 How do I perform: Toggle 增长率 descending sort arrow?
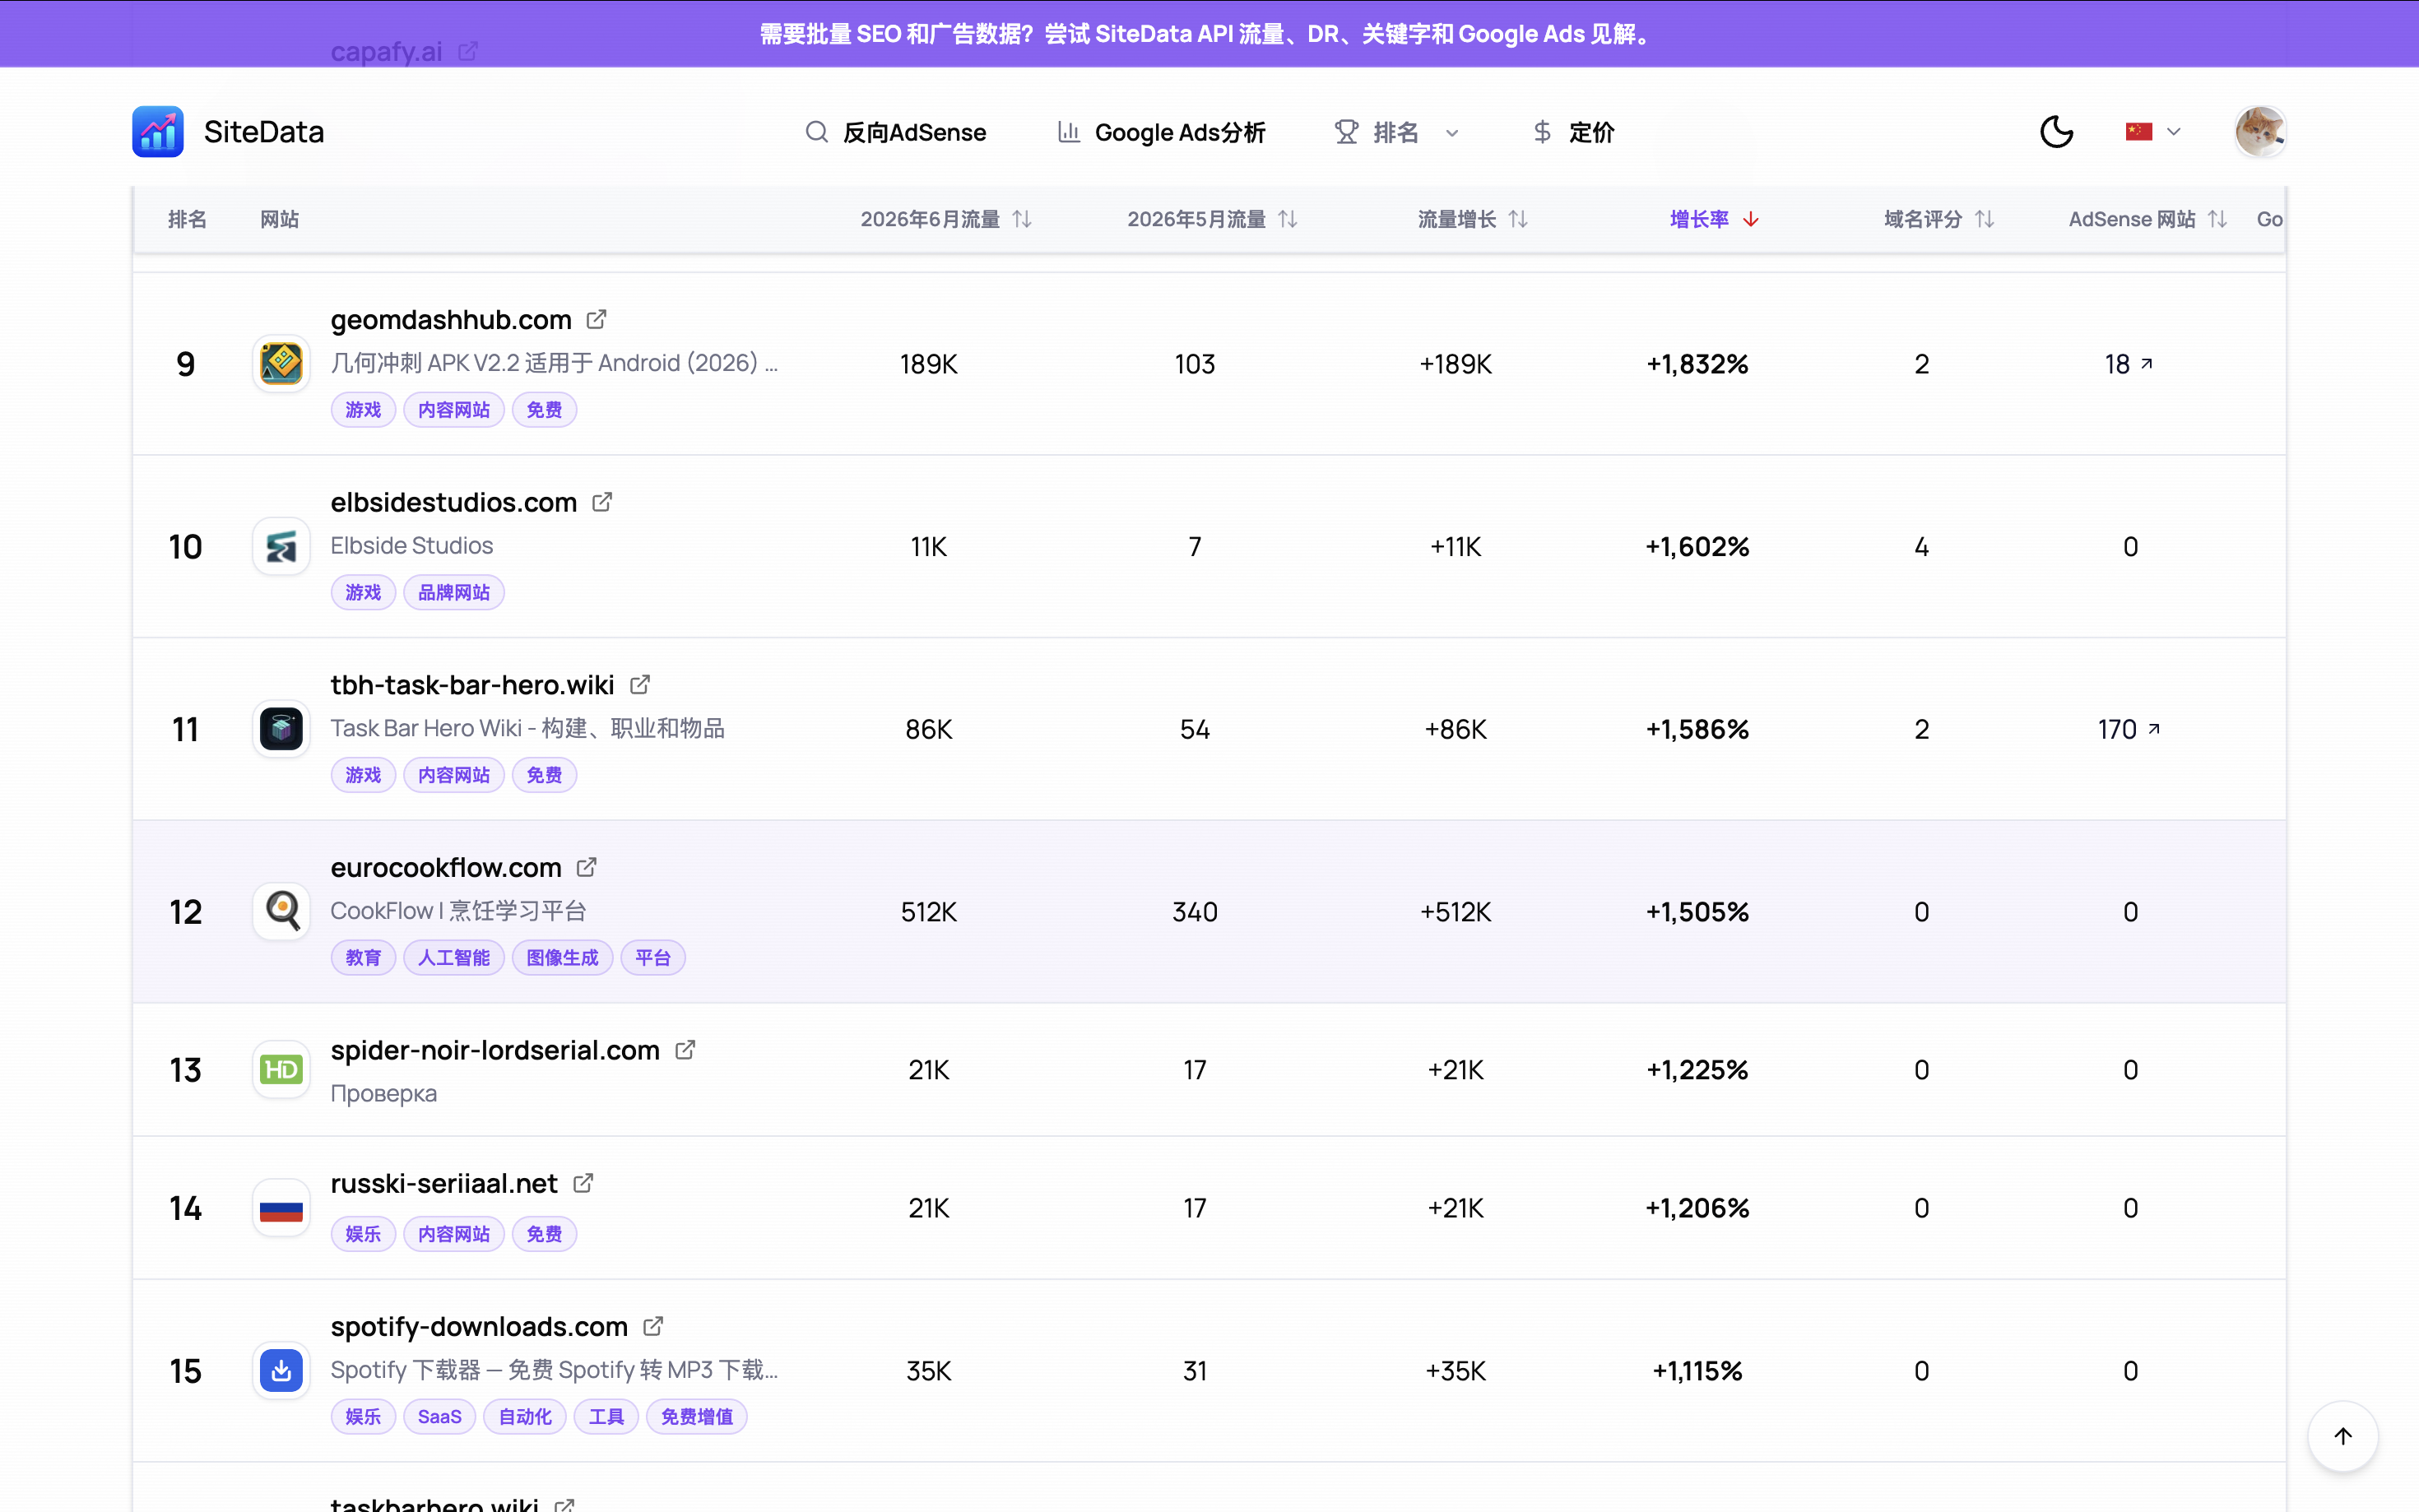pos(1751,219)
